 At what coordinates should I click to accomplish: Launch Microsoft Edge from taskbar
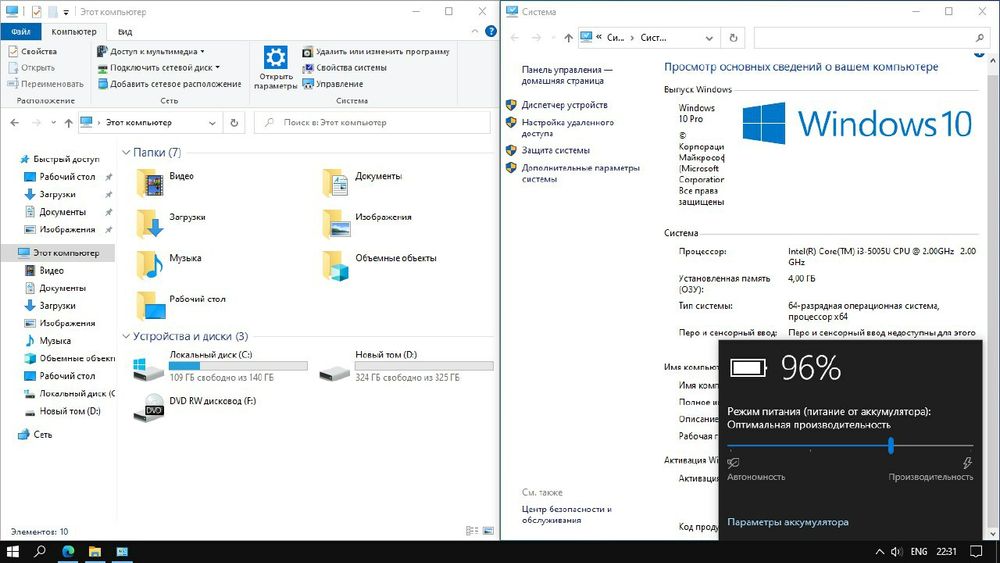pyautogui.click(x=68, y=552)
